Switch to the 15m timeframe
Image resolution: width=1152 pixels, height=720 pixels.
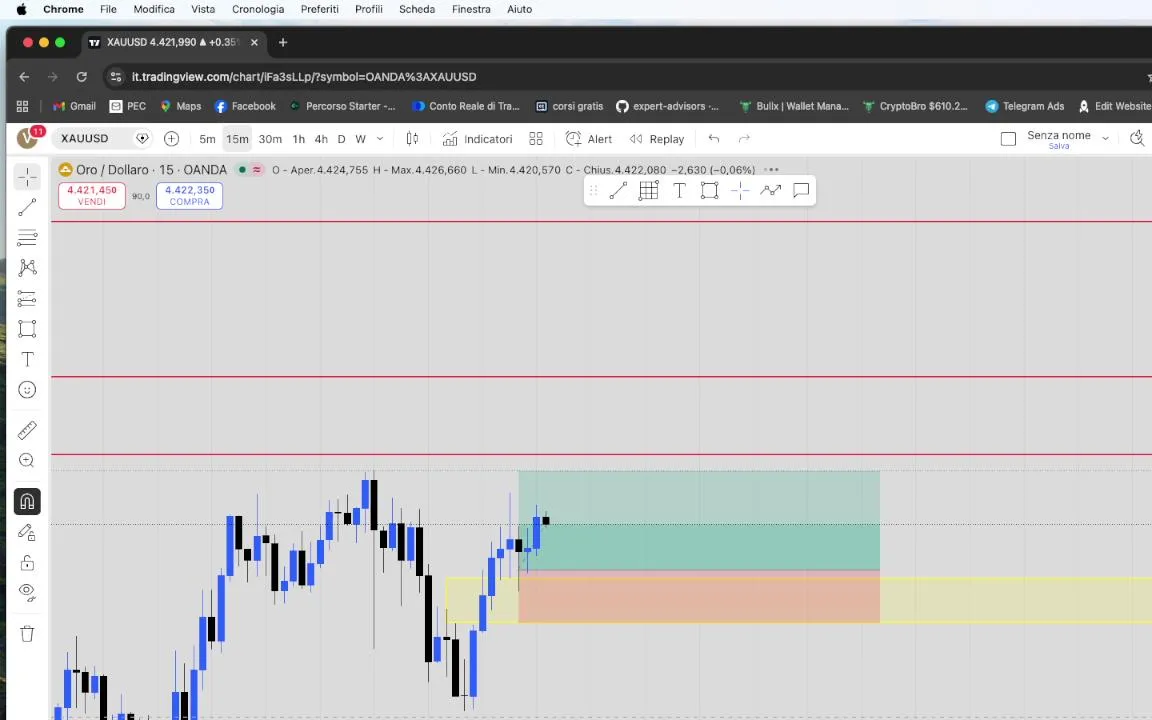point(237,139)
